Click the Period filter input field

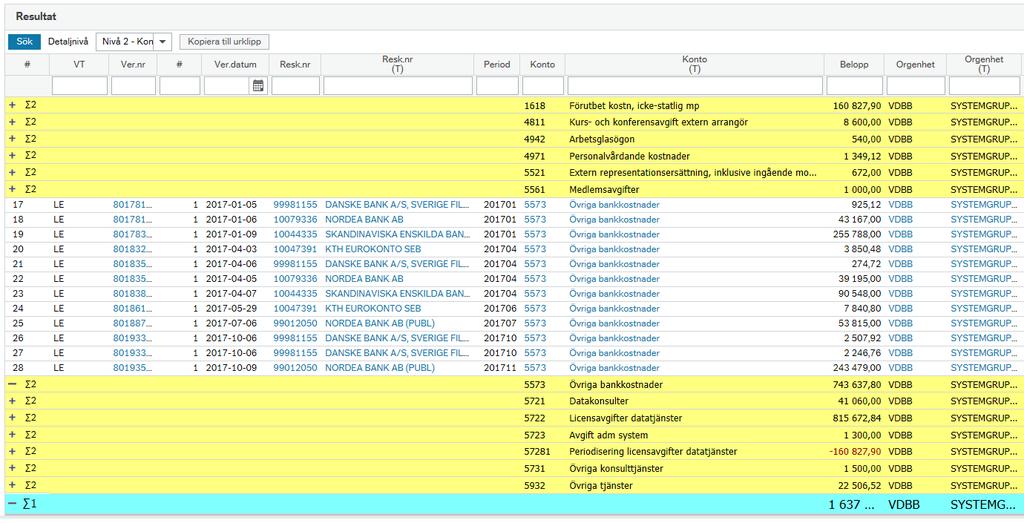tap(497, 86)
